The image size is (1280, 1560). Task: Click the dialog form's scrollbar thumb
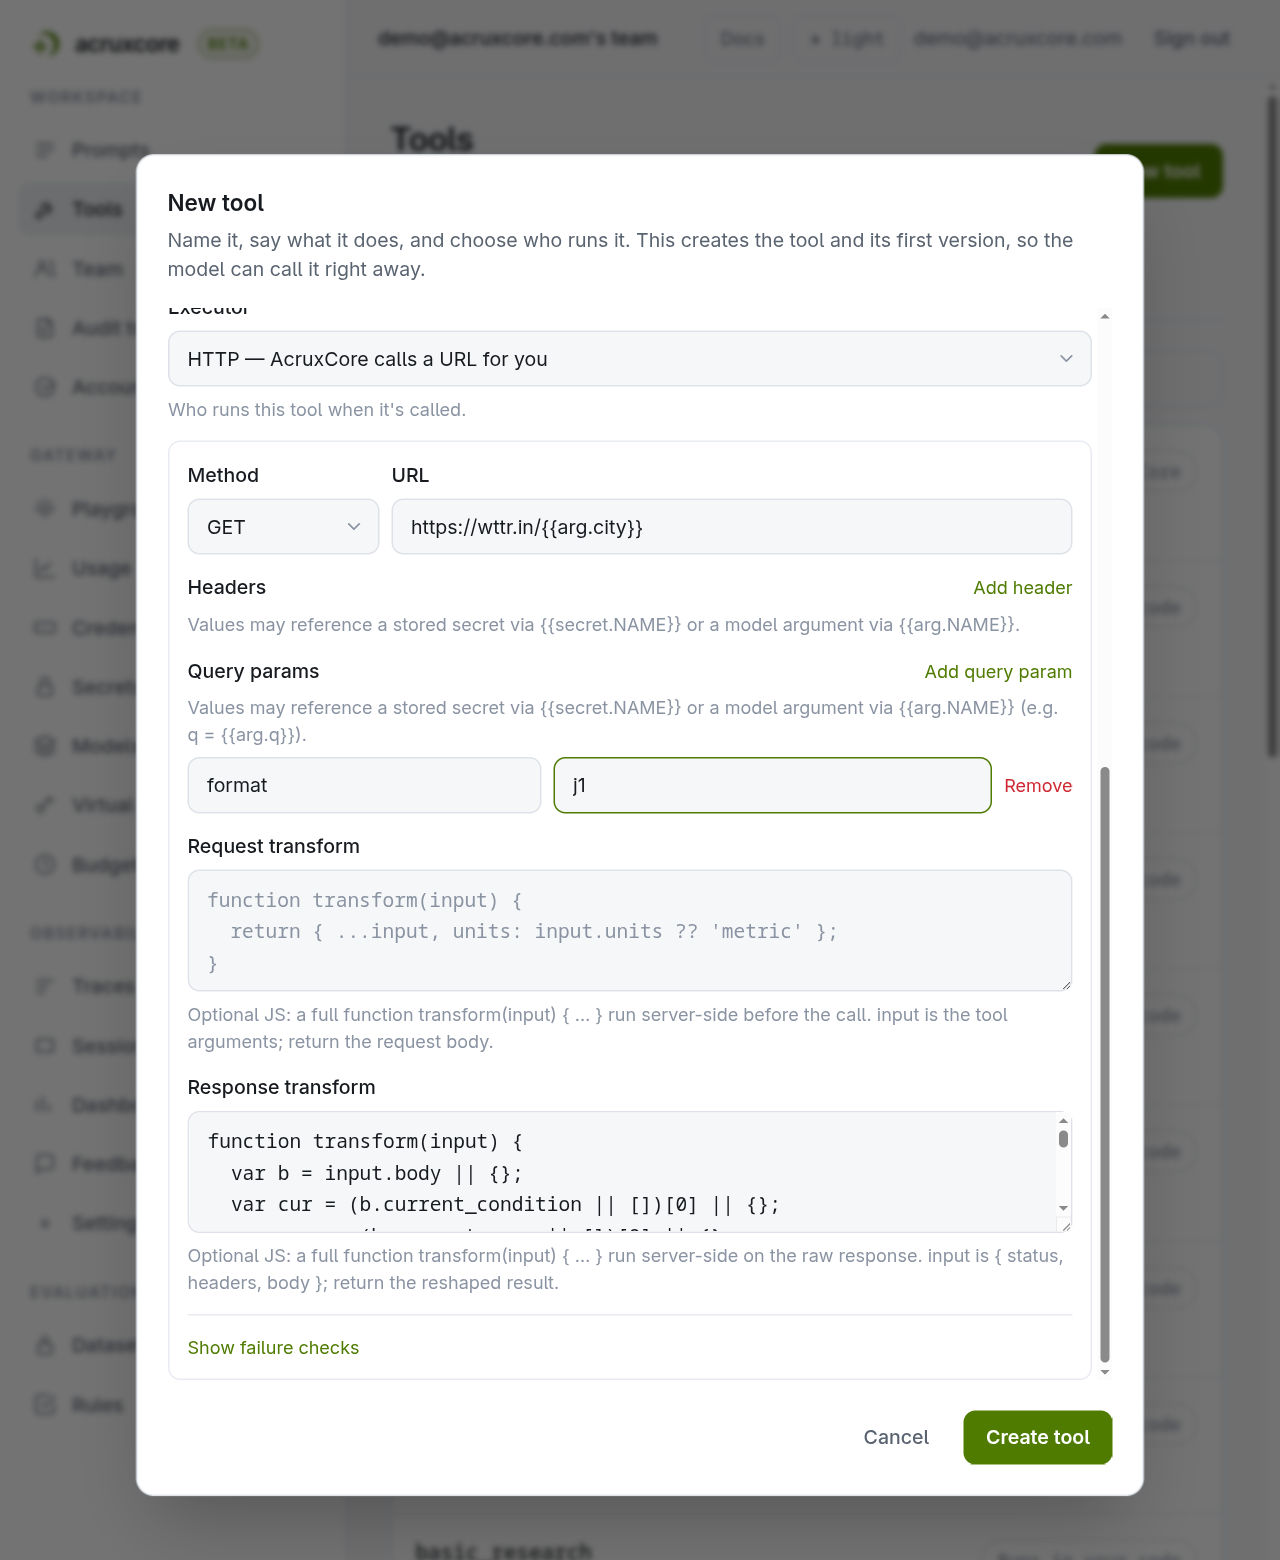coord(1105,1064)
